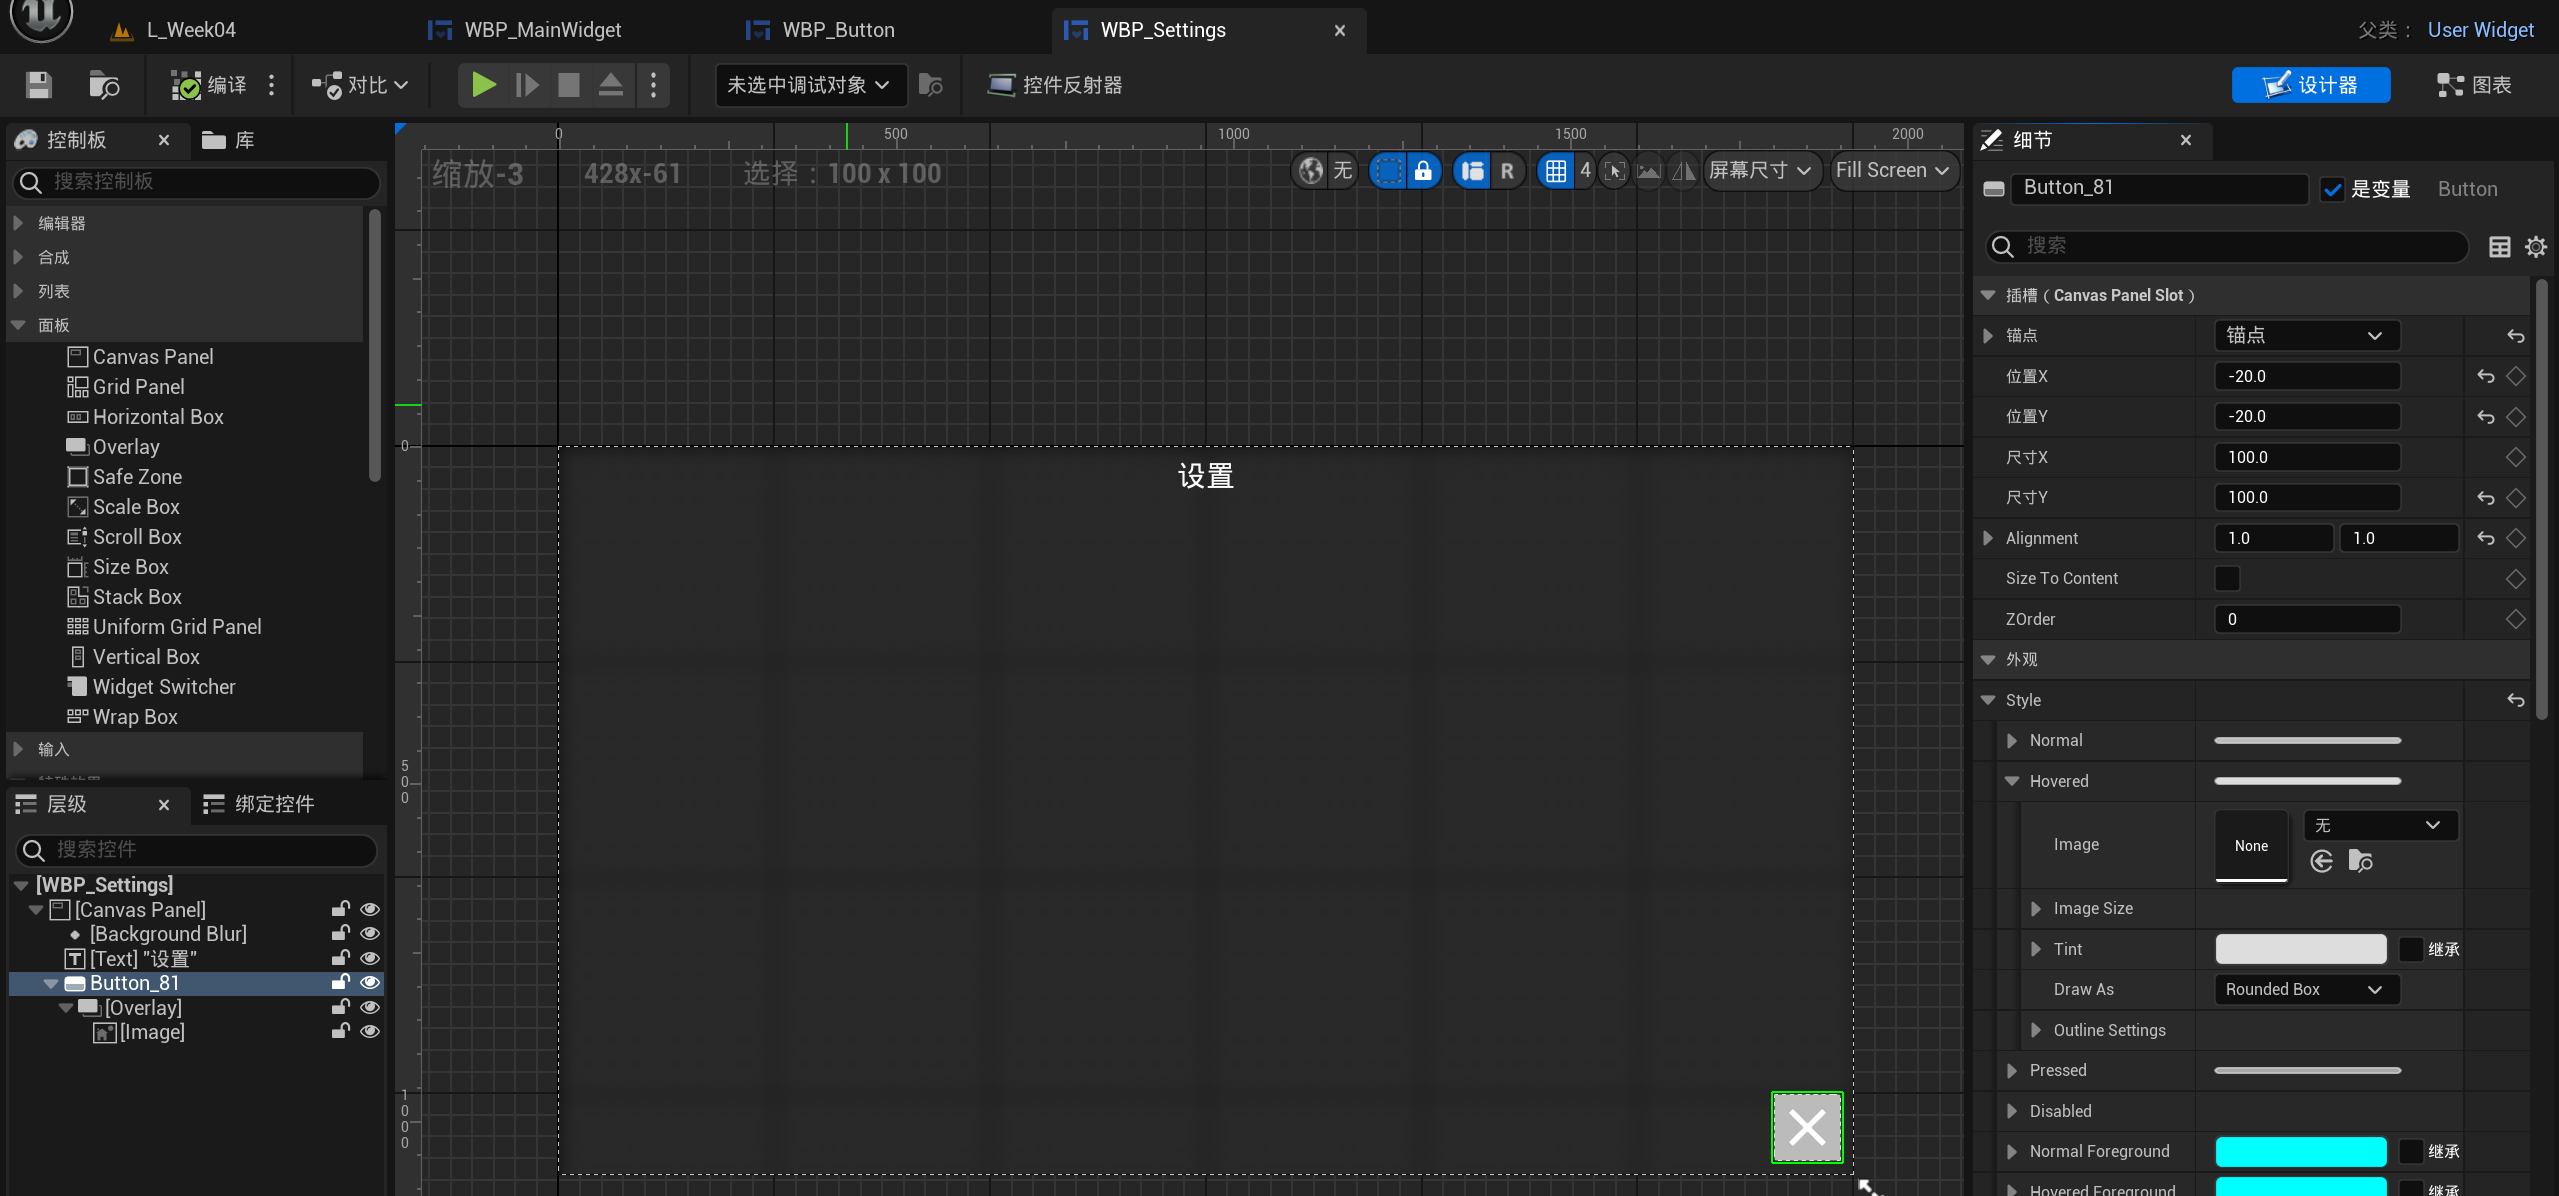
Task: Toggle lock icon for the Text row
Action: [340, 958]
